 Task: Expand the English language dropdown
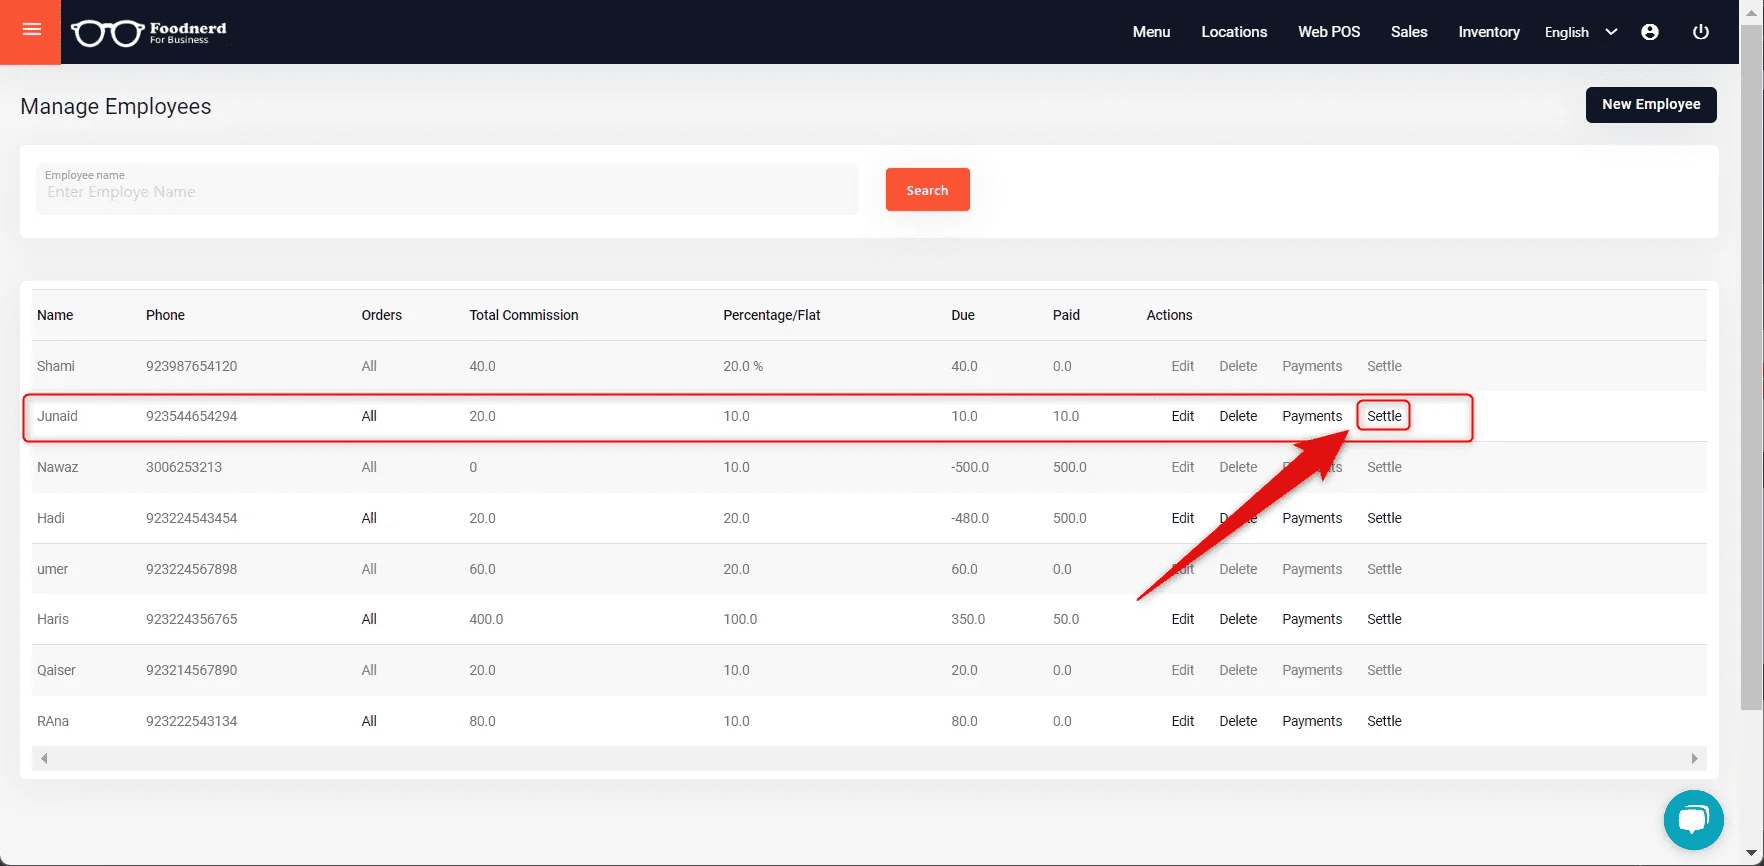point(1581,32)
